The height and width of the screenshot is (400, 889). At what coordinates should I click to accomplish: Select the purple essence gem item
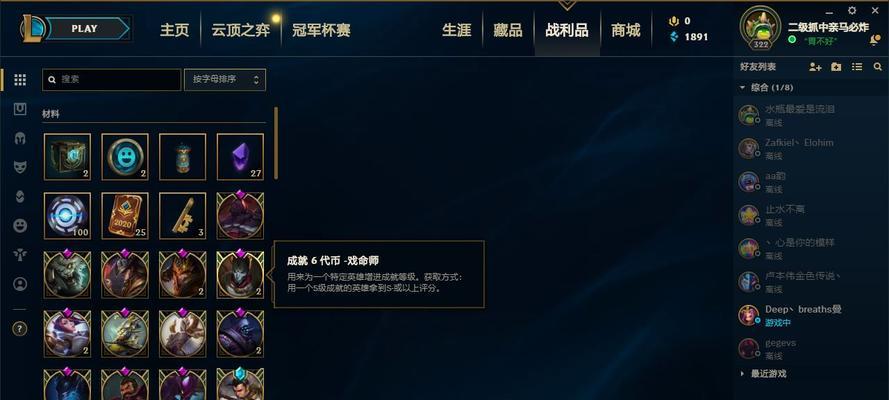point(240,157)
